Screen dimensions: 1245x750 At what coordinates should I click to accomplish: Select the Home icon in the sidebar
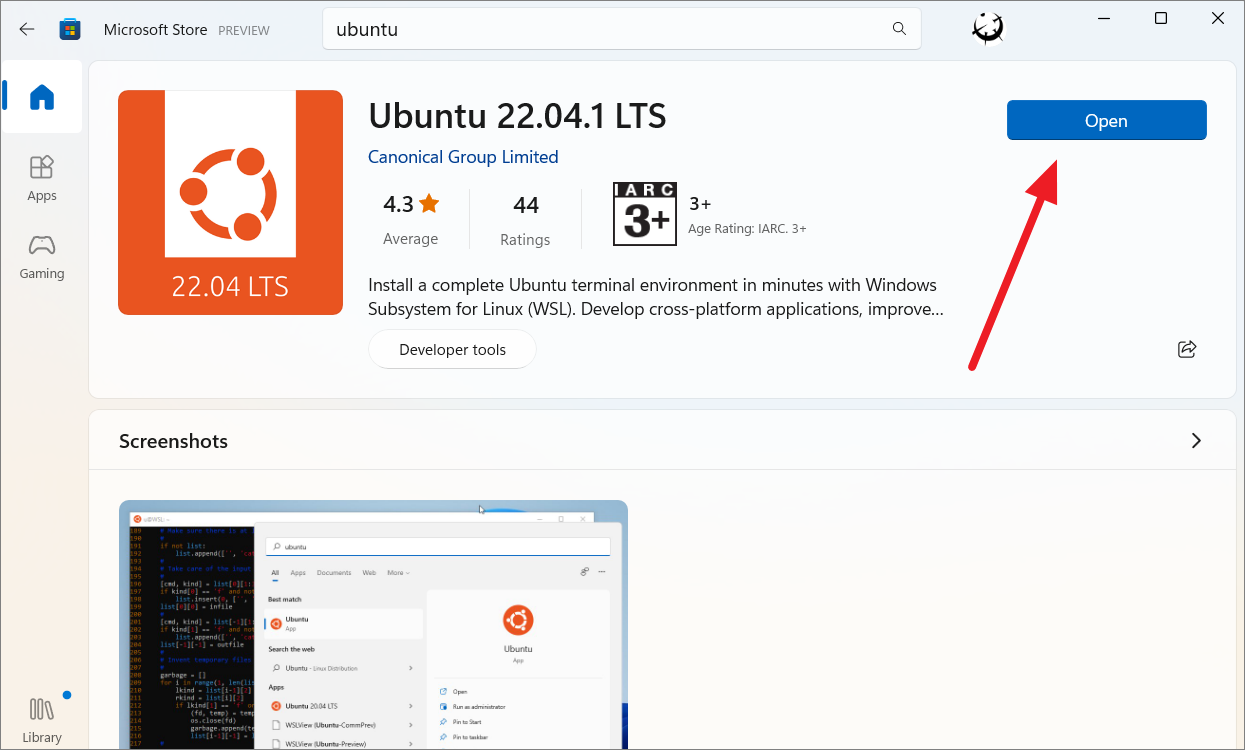tap(41, 96)
